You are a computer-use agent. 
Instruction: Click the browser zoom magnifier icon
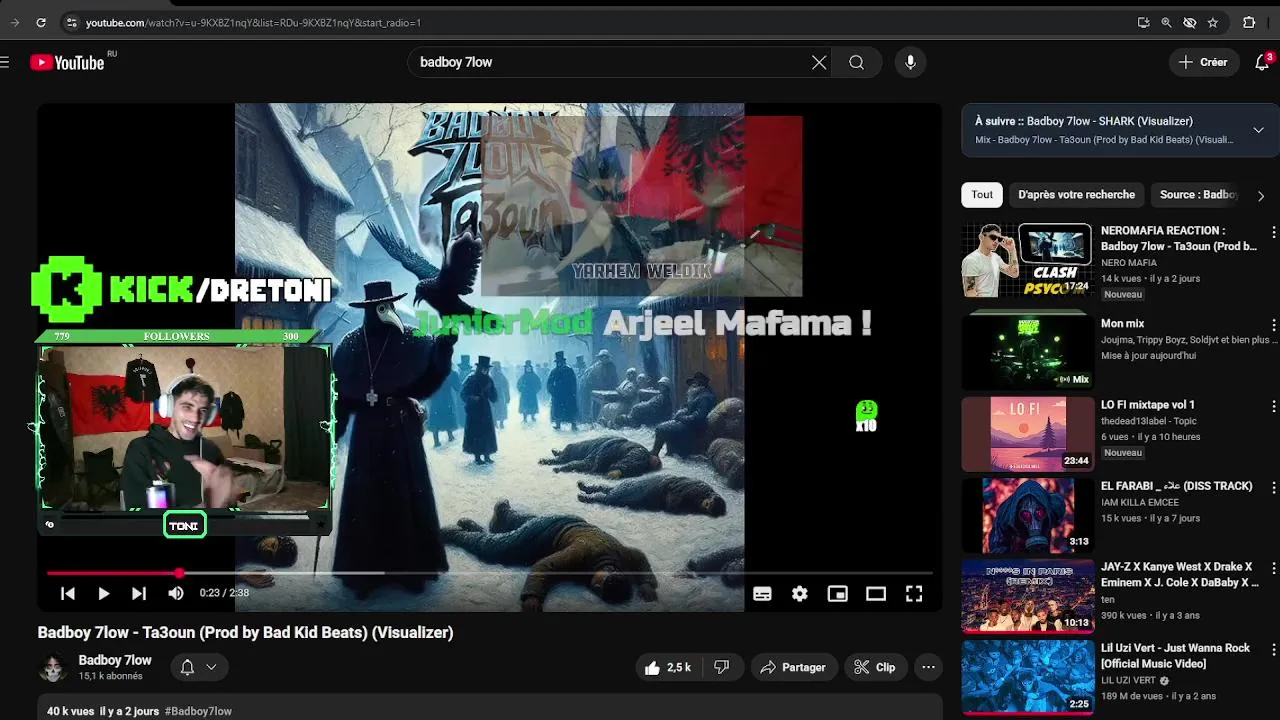[x=1166, y=22]
